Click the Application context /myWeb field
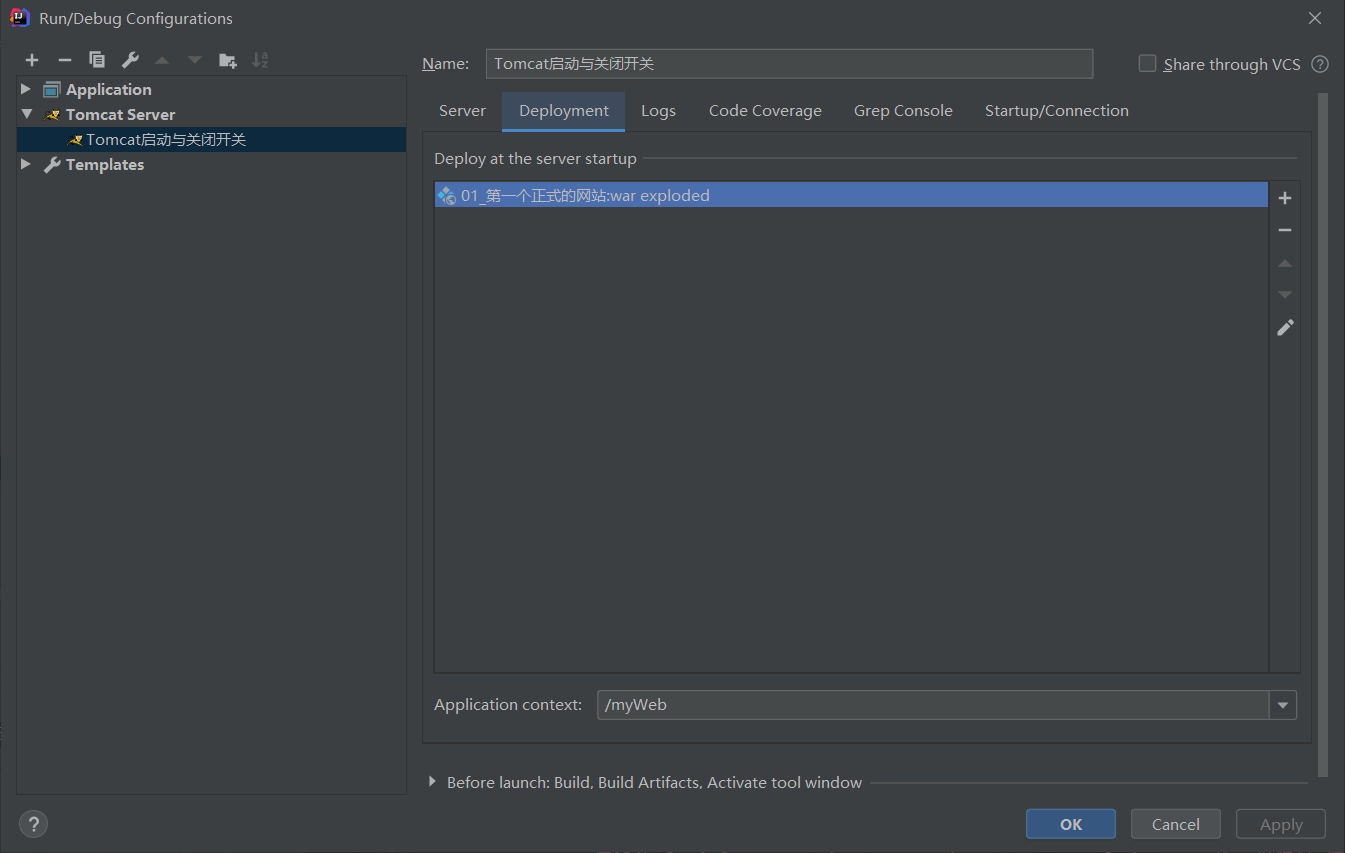This screenshot has height=853, width=1345. 933,705
